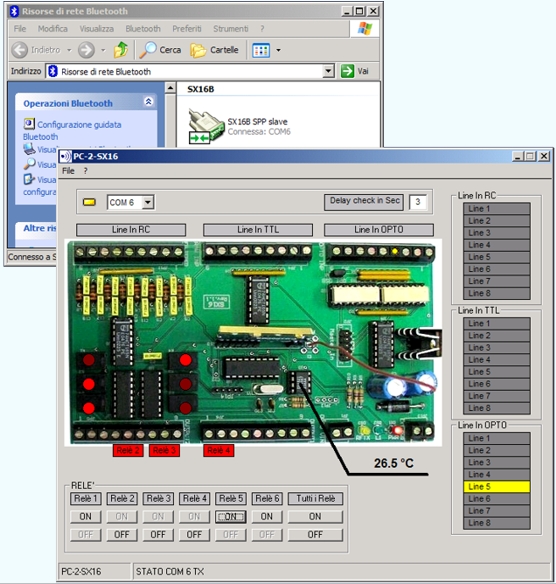Turn Relè 2 OFF
Viewport: 556px width, 584px height.
pyautogui.click(x=122, y=534)
